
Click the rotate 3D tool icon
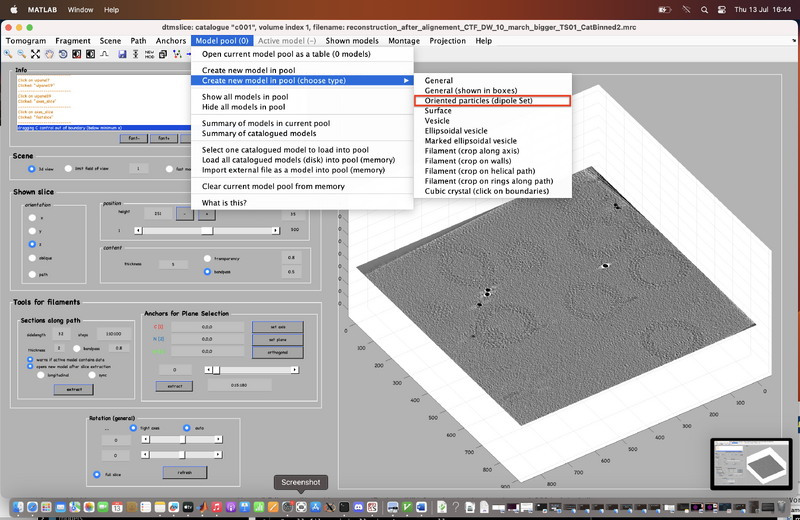(x=64, y=54)
